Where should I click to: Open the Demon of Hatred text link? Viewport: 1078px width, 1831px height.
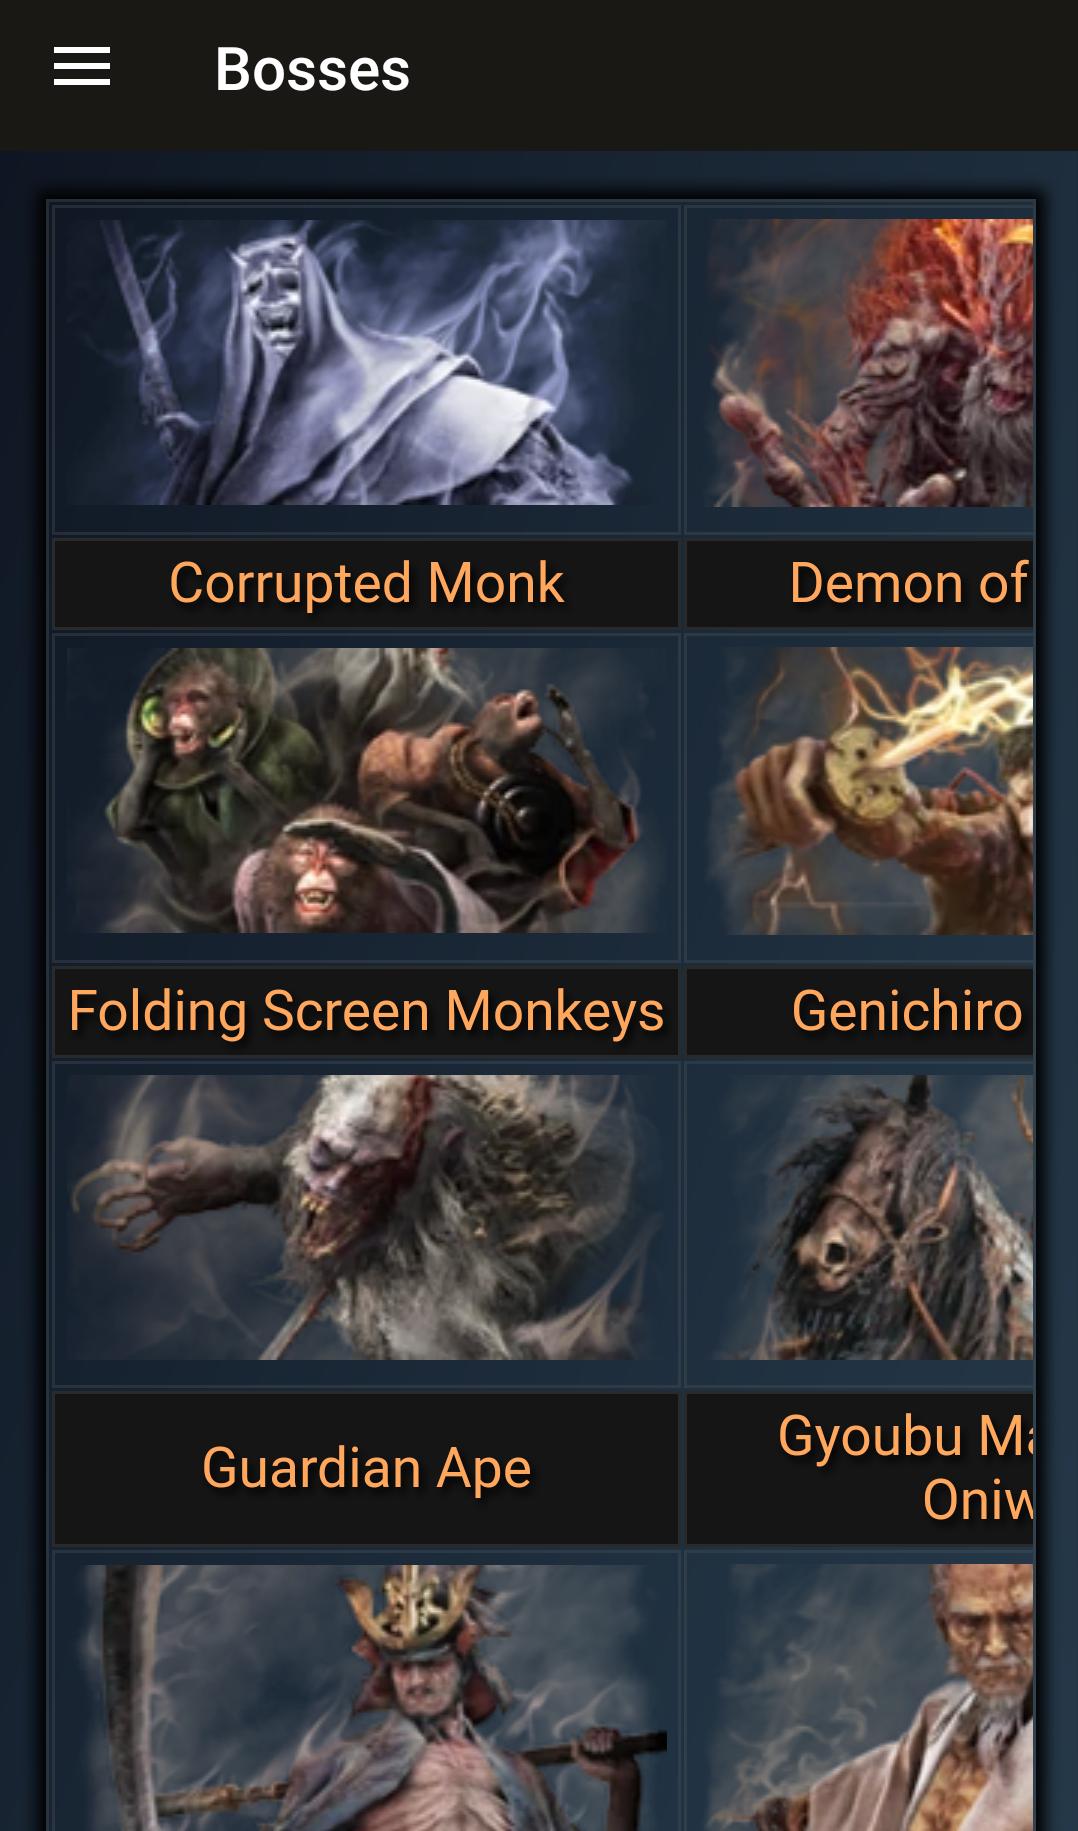coord(908,583)
